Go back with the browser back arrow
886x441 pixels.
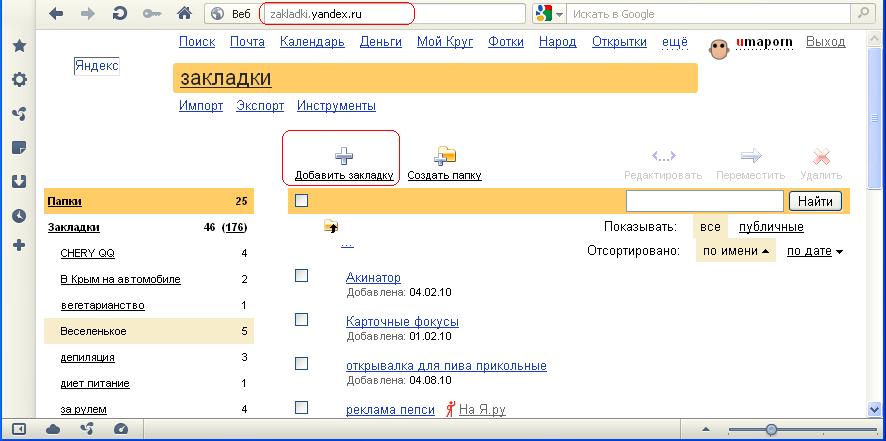(x=56, y=14)
